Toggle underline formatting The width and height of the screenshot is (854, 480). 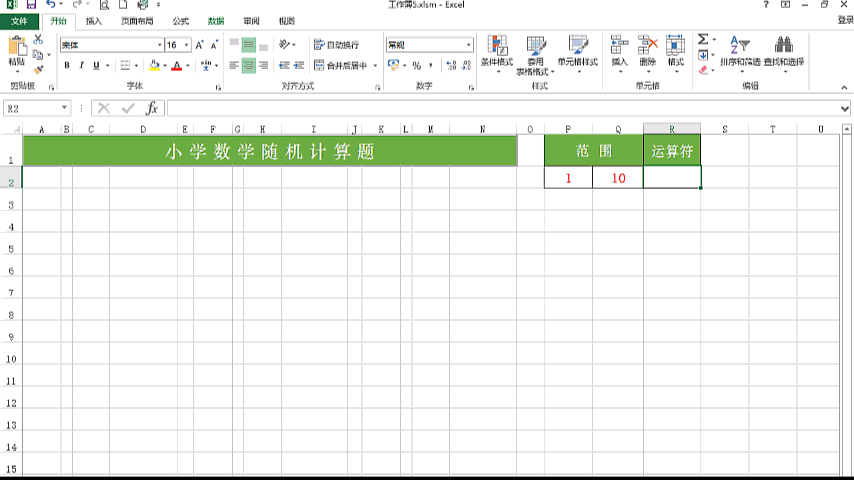(96, 65)
